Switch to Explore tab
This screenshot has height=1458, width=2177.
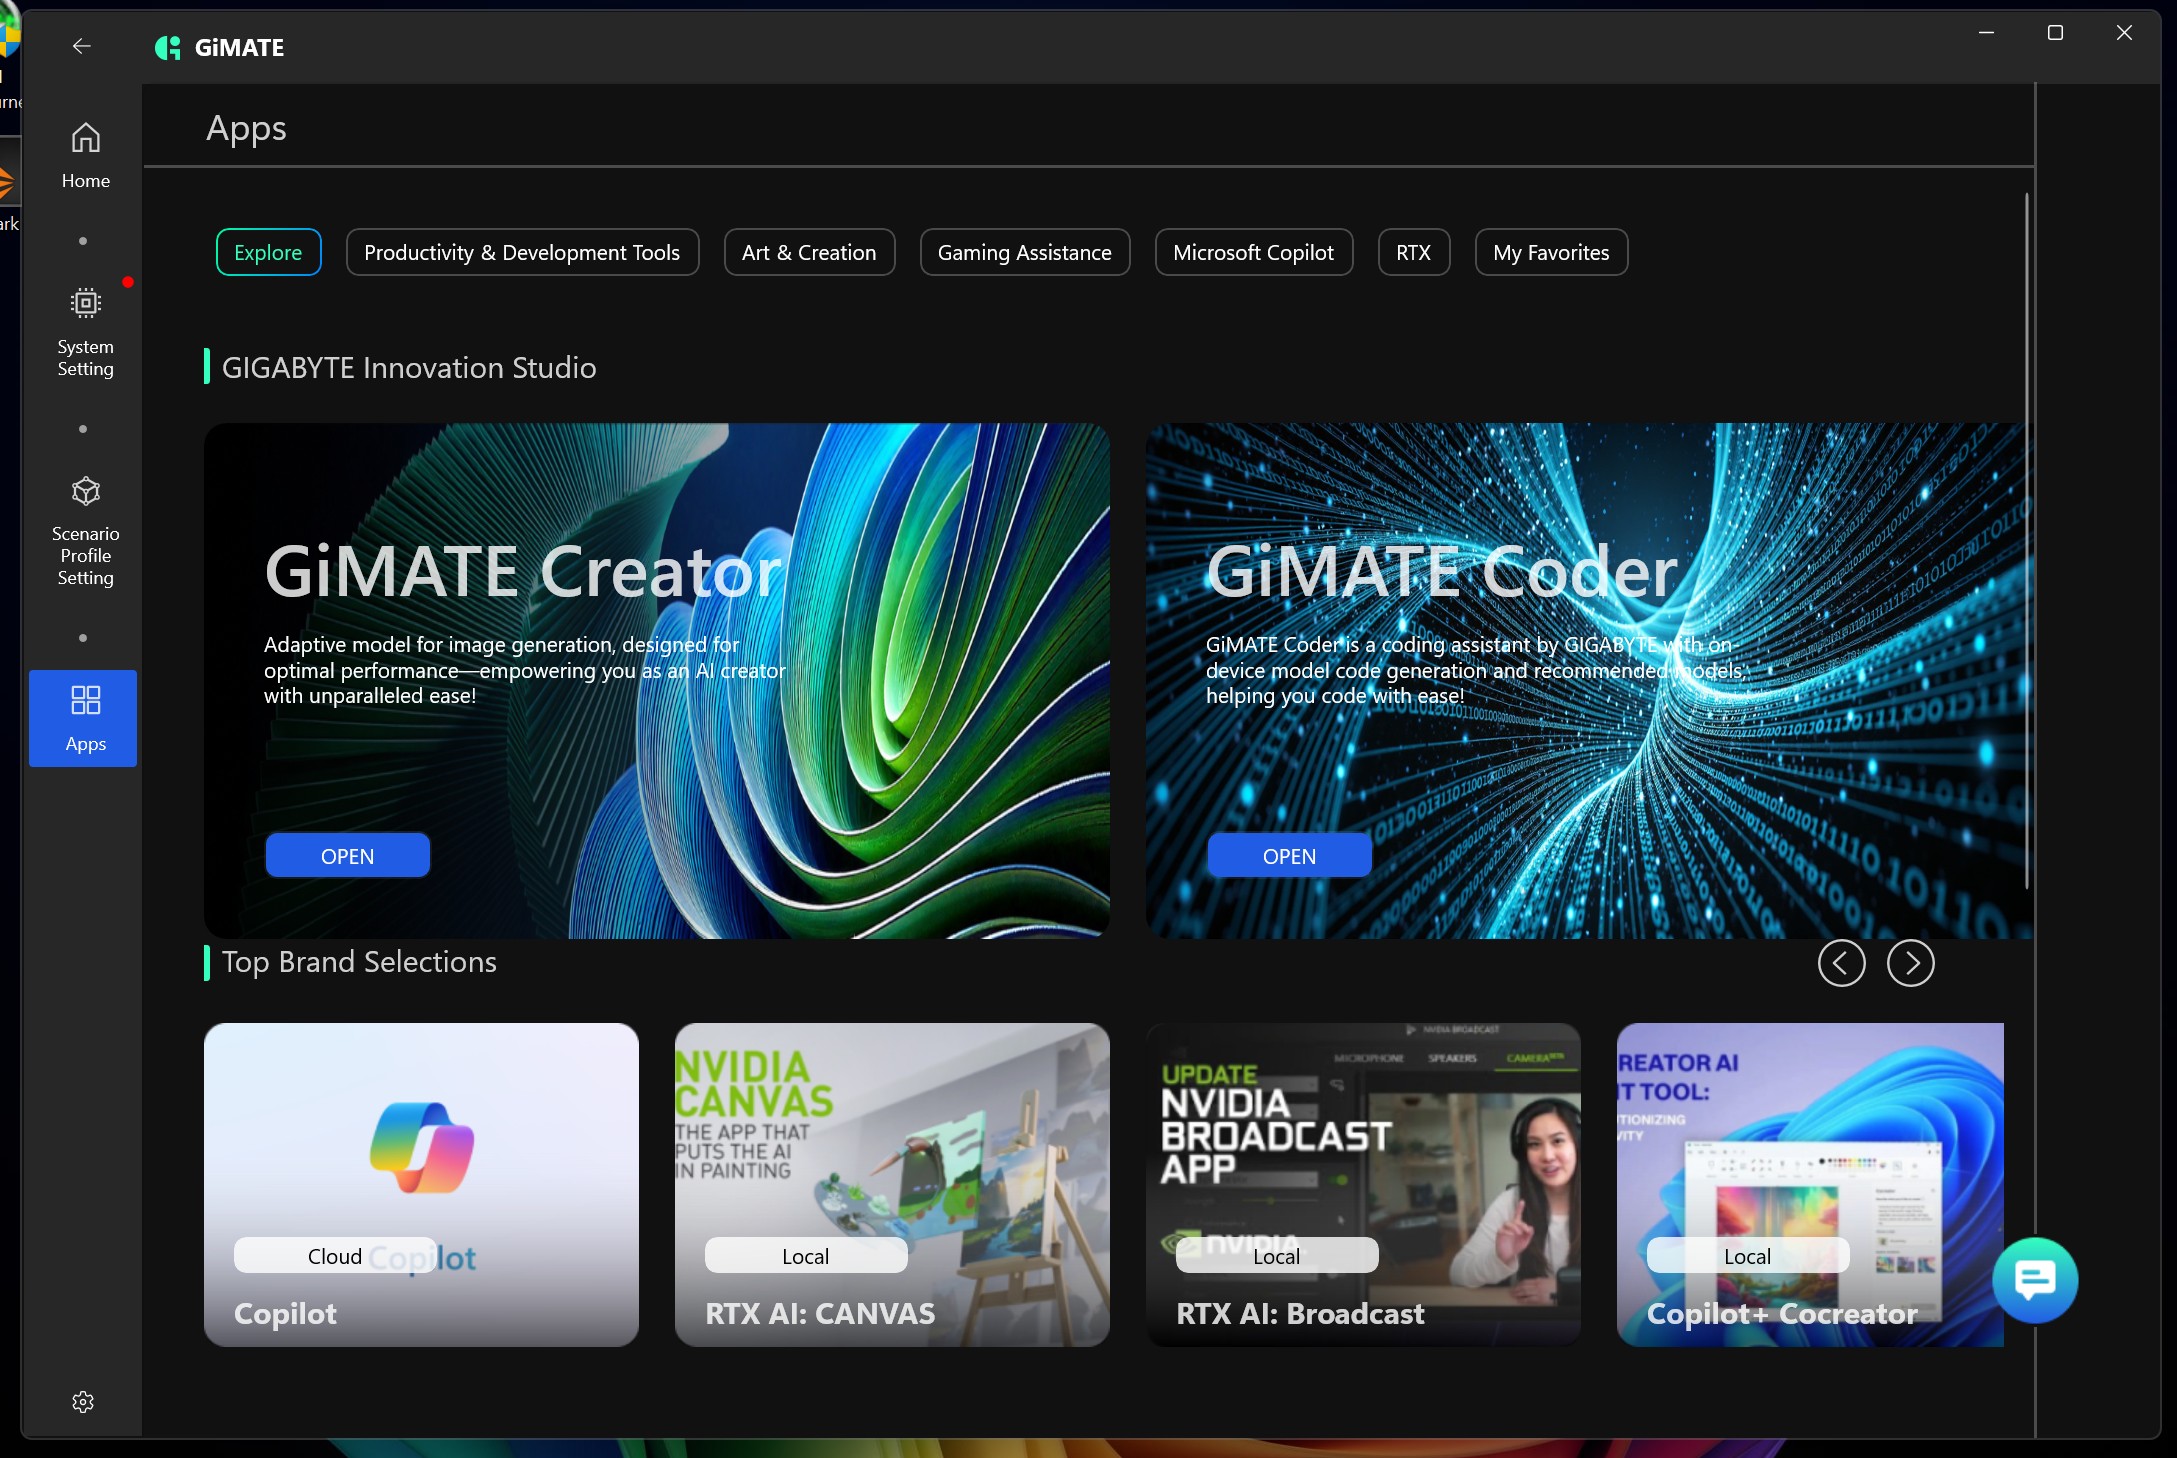(x=268, y=252)
